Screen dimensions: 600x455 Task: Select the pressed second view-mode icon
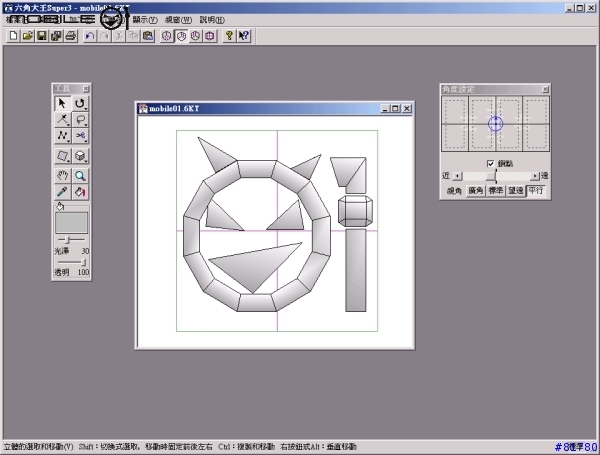tap(181, 36)
